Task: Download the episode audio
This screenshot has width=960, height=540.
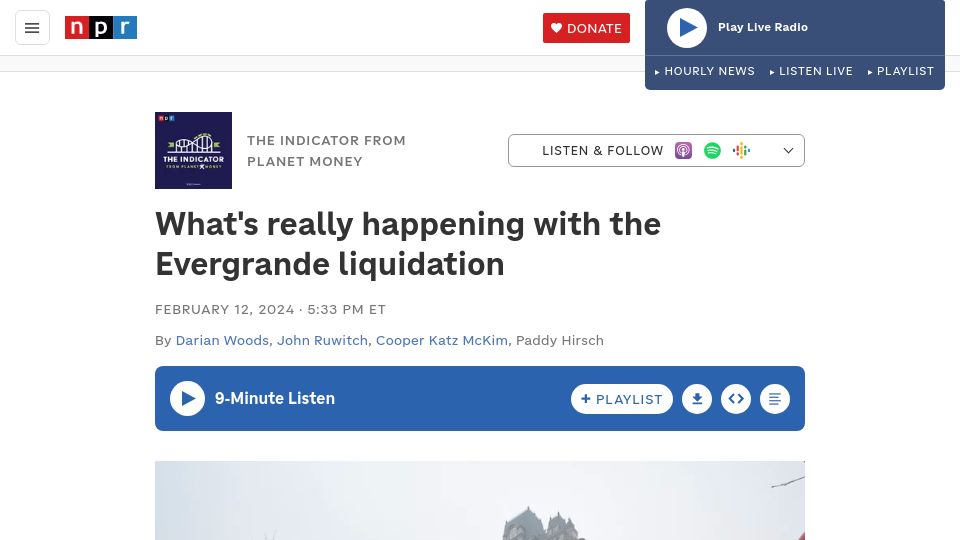Action: 697,399
